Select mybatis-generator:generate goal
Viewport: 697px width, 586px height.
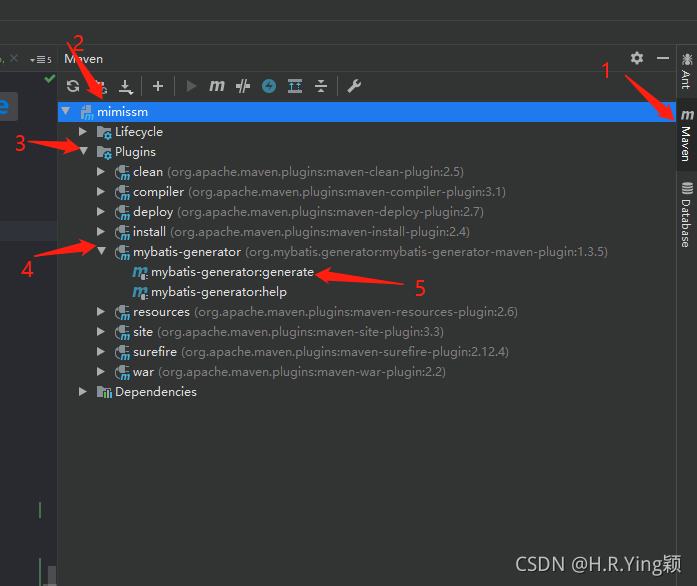pyautogui.click(x=232, y=272)
